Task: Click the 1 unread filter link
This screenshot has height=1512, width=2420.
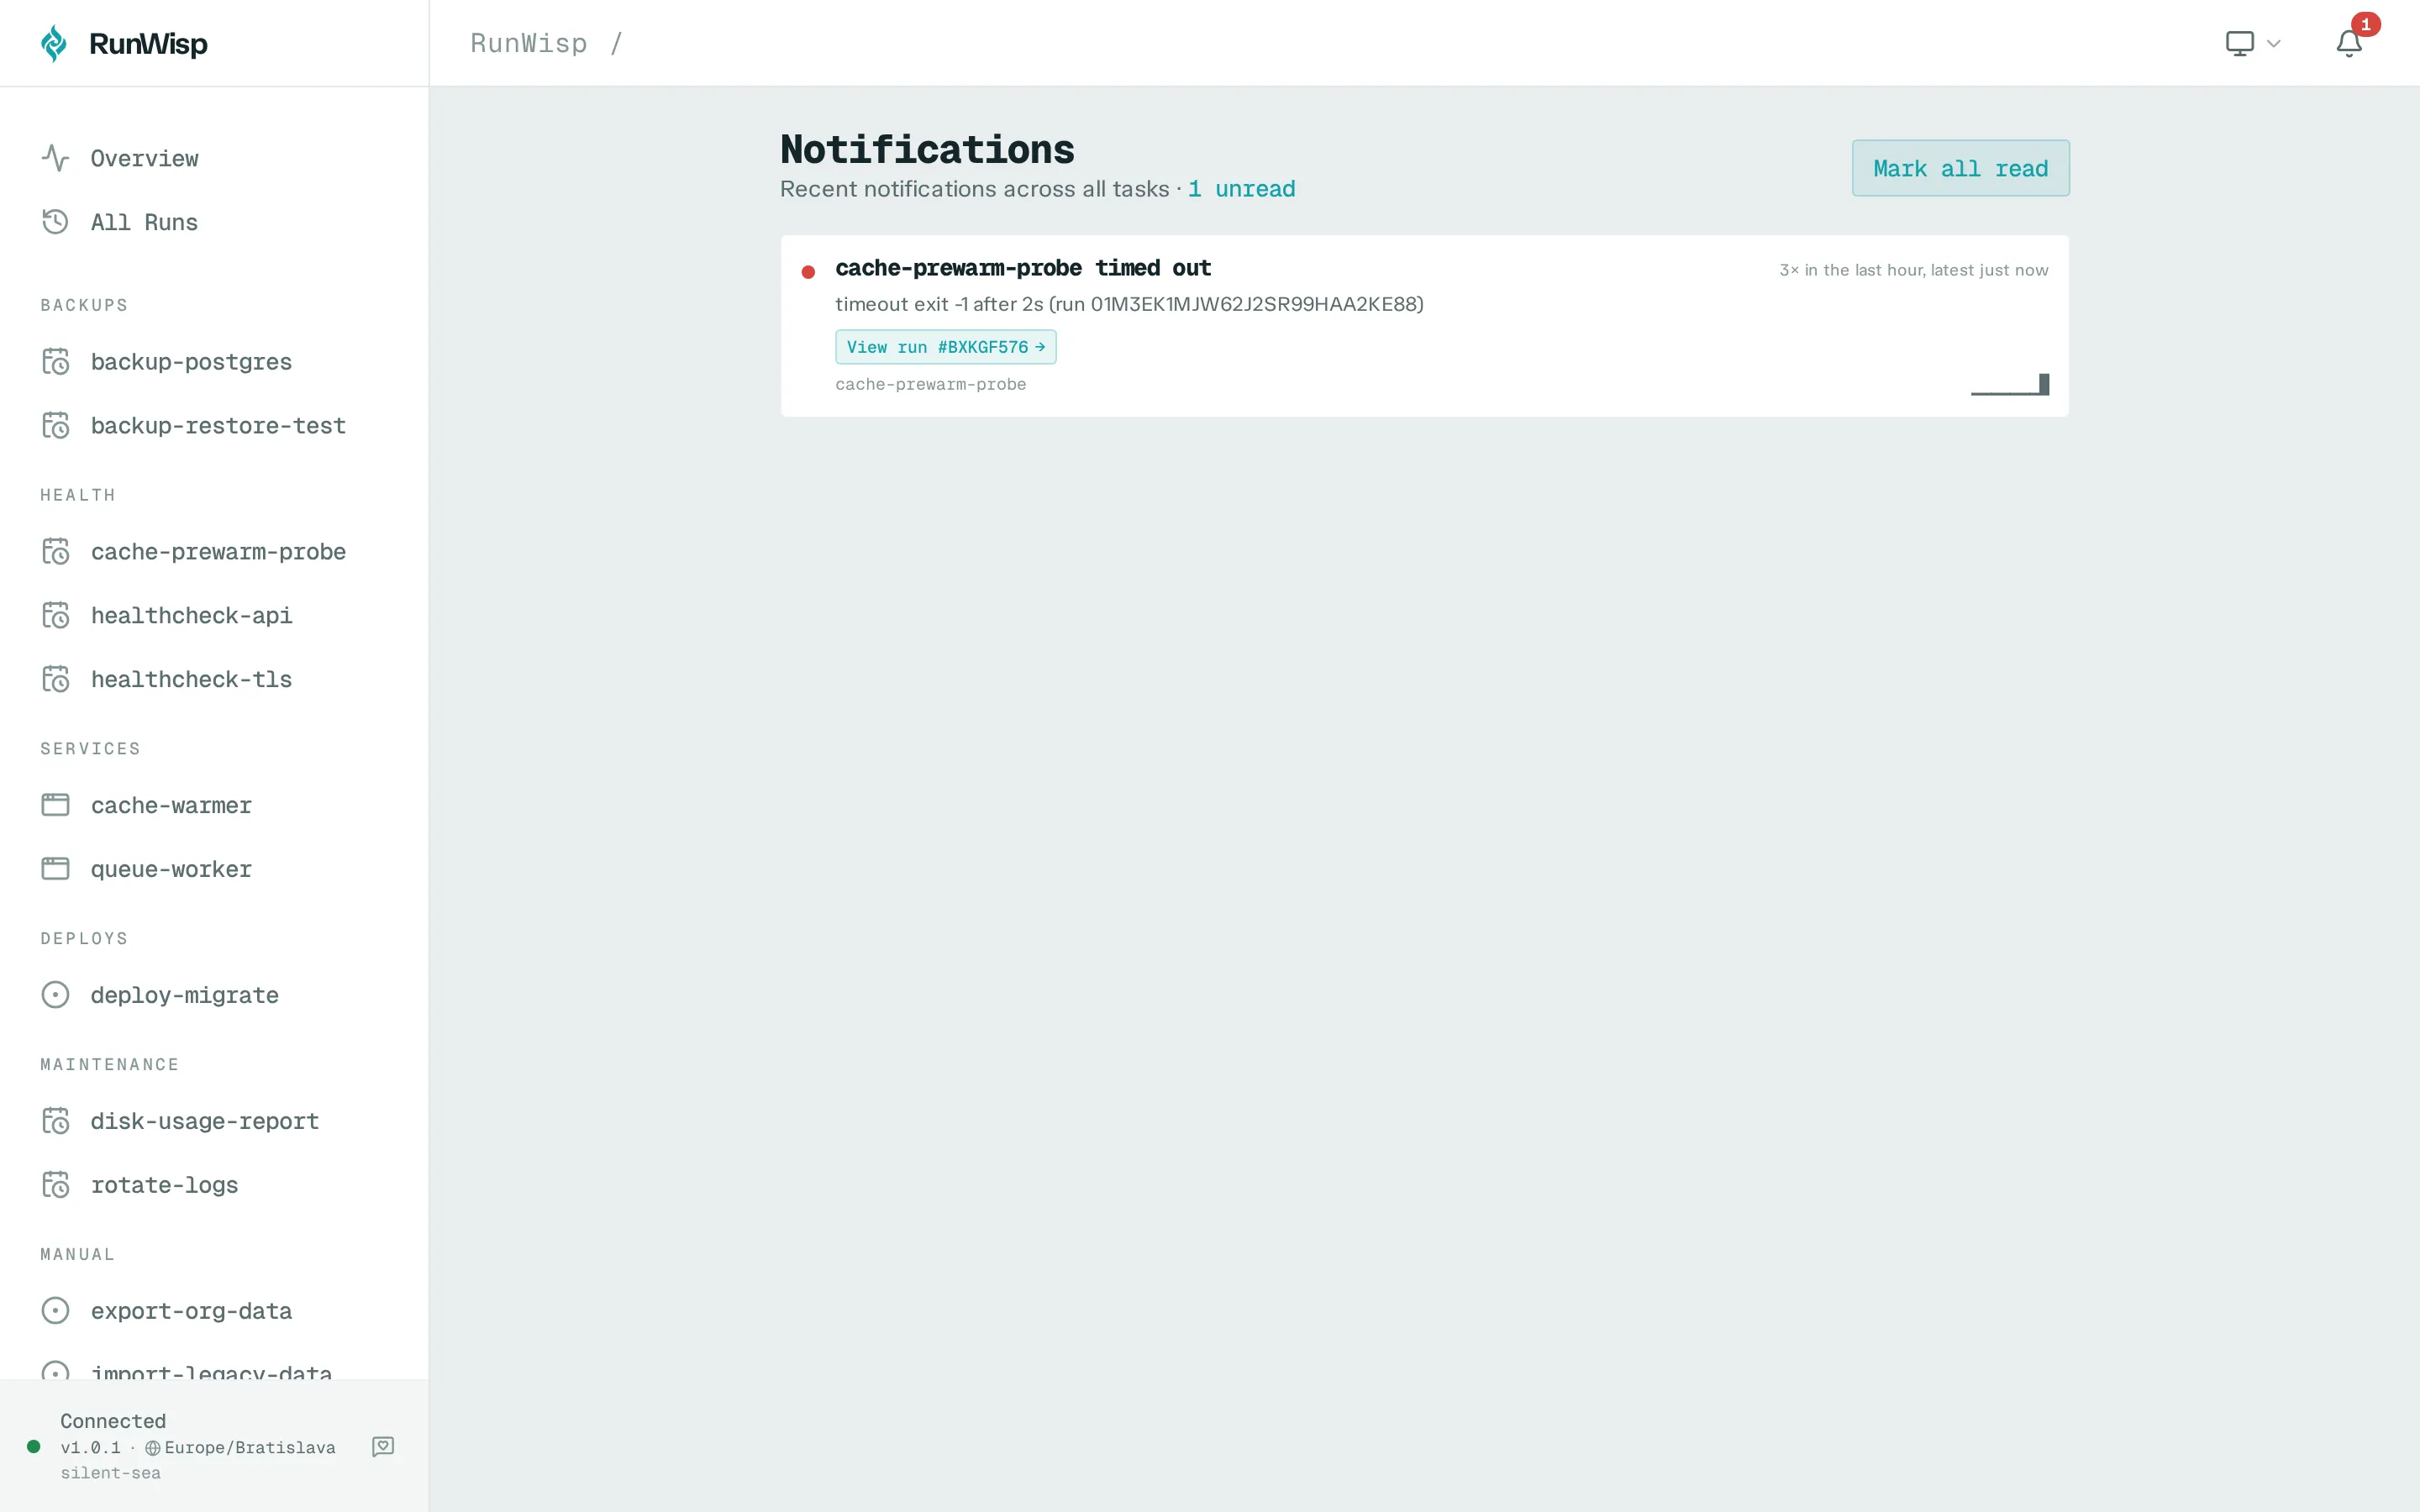Action: (x=1241, y=189)
